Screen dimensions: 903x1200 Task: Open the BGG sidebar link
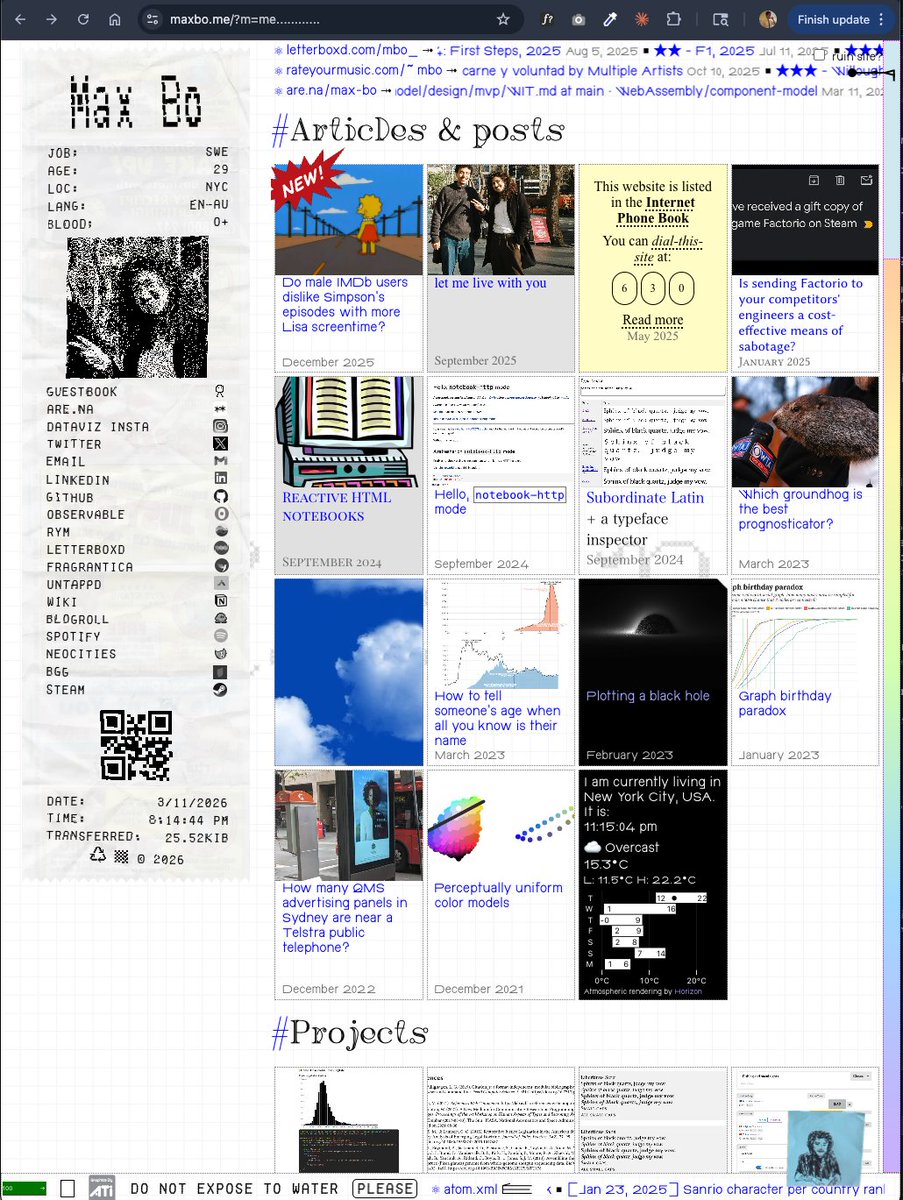[x=57, y=672]
